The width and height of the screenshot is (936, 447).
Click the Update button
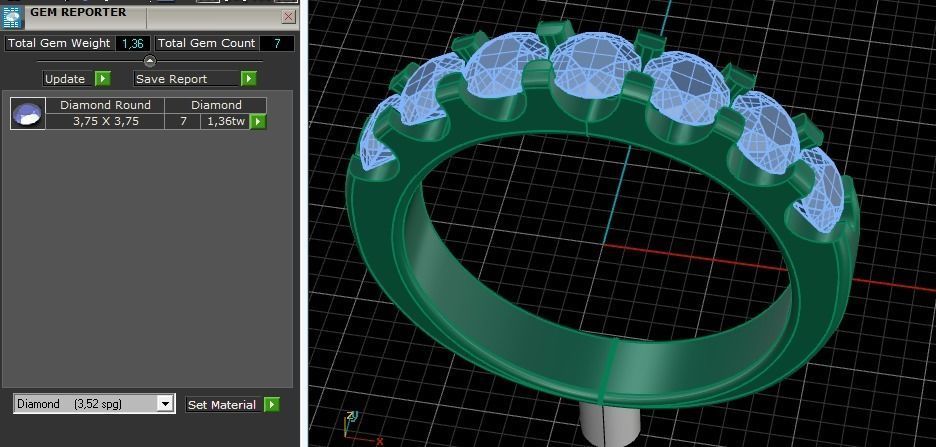[x=69, y=79]
